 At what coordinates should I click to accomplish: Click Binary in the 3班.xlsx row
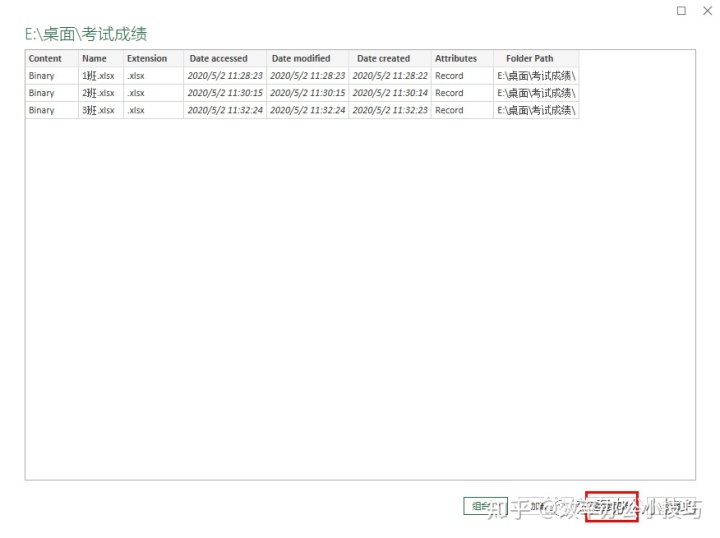pos(41,110)
